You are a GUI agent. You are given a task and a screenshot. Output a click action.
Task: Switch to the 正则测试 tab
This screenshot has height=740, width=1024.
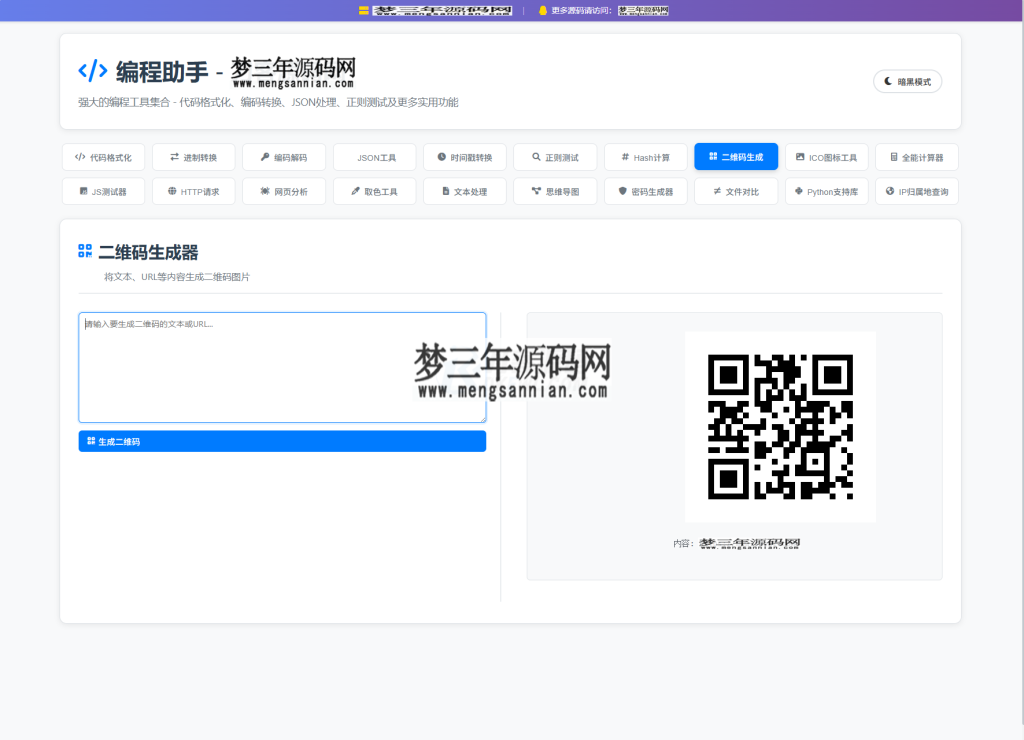pos(555,156)
